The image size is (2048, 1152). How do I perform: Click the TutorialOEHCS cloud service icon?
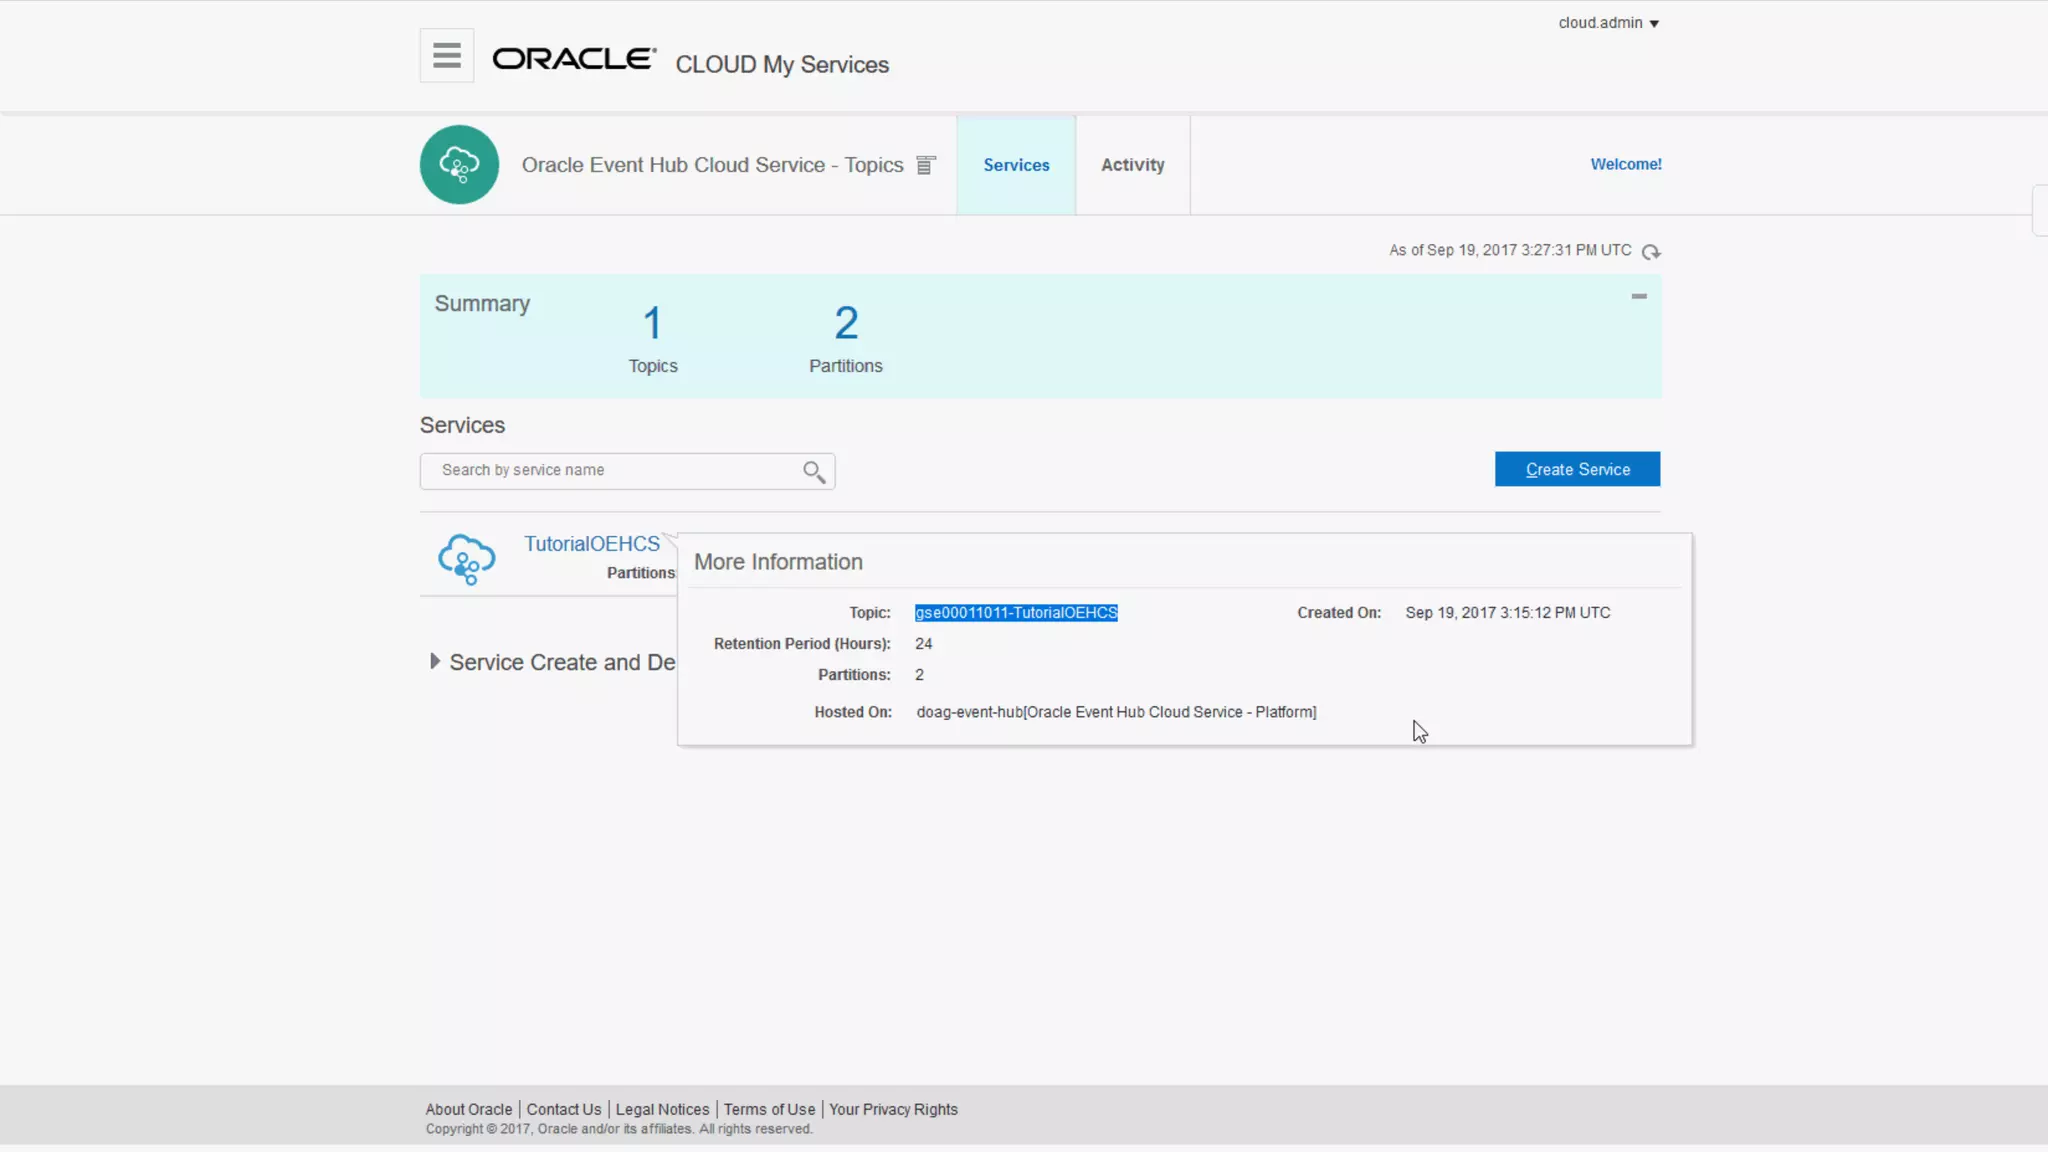point(466,559)
